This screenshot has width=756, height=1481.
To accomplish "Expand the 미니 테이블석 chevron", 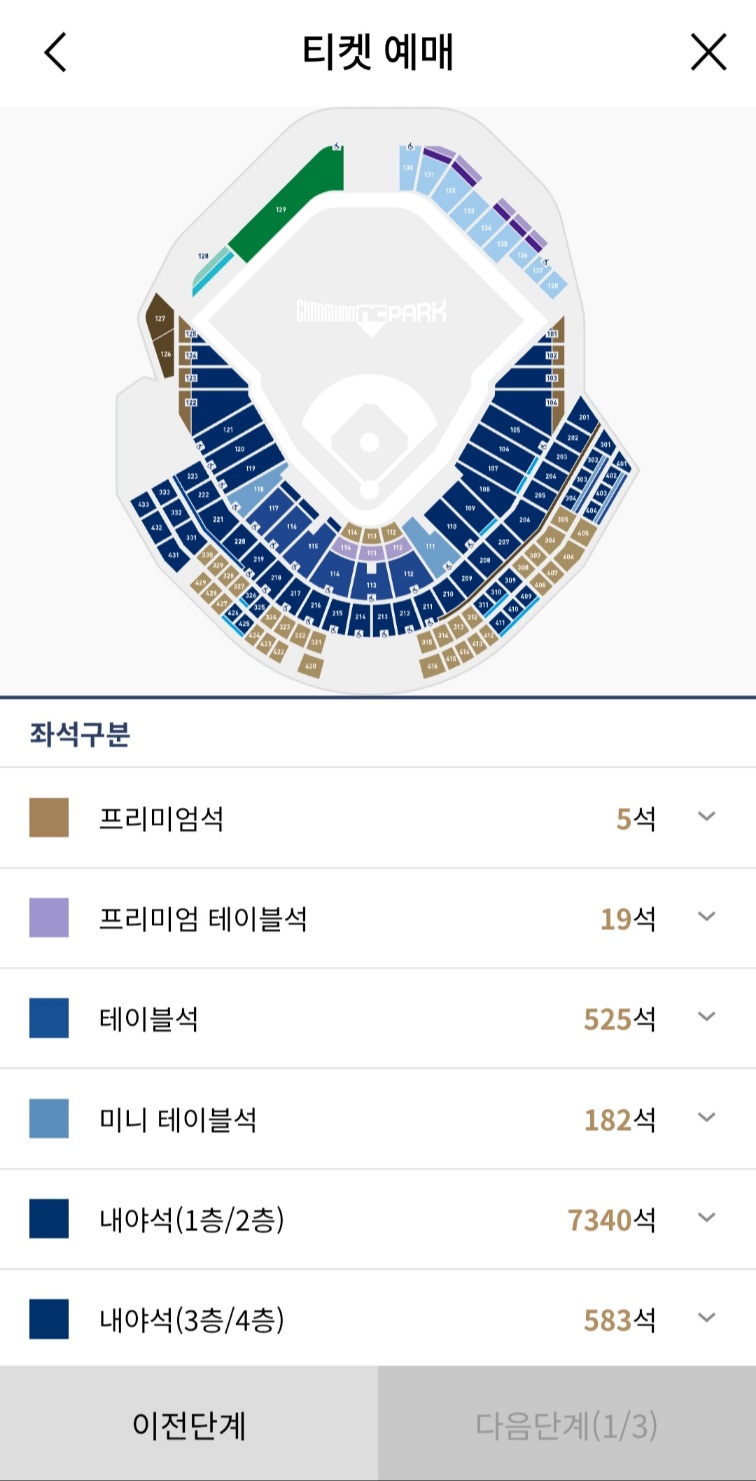I will pyautogui.click(x=707, y=1117).
